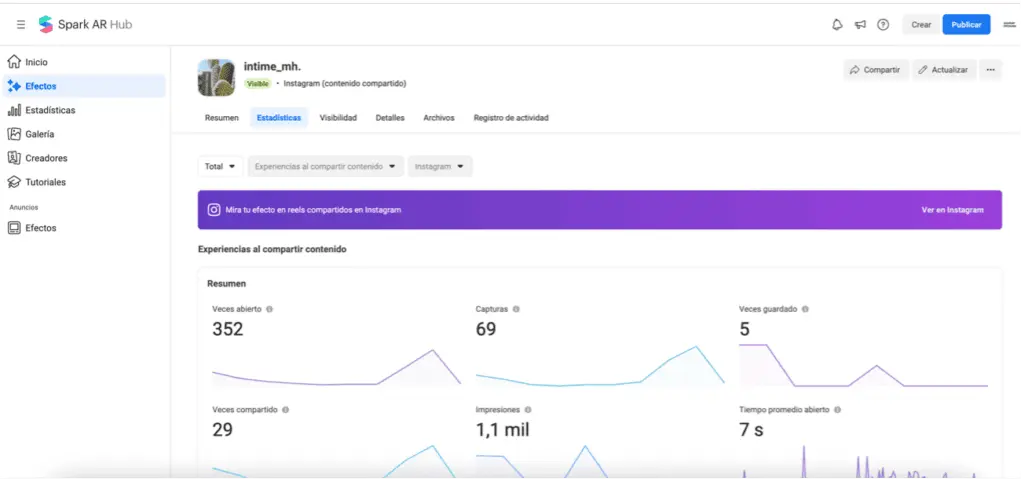Click the Inicio home icon
The height and width of the screenshot is (482, 1024).
(14, 61)
